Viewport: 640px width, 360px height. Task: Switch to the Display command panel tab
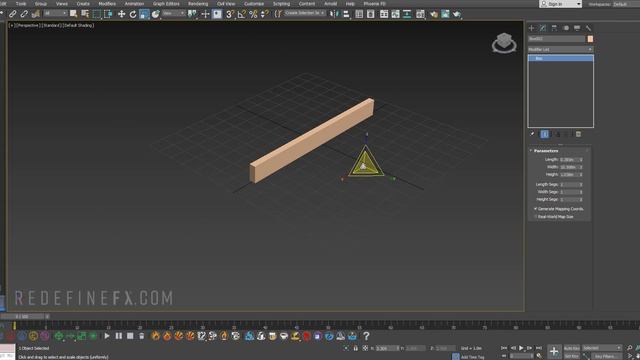click(x=577, y=28)
